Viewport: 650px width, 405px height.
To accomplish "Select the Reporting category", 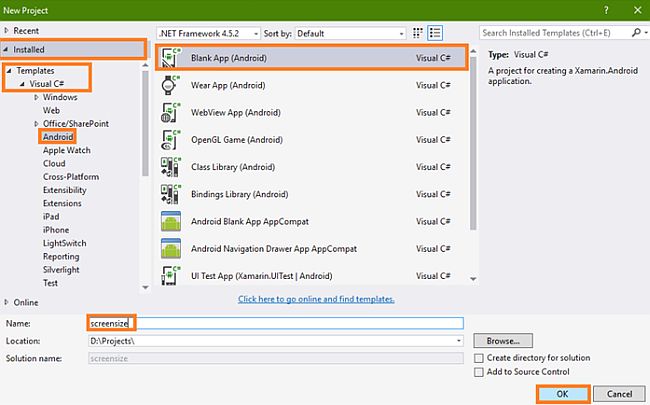I will coord(61,257).
